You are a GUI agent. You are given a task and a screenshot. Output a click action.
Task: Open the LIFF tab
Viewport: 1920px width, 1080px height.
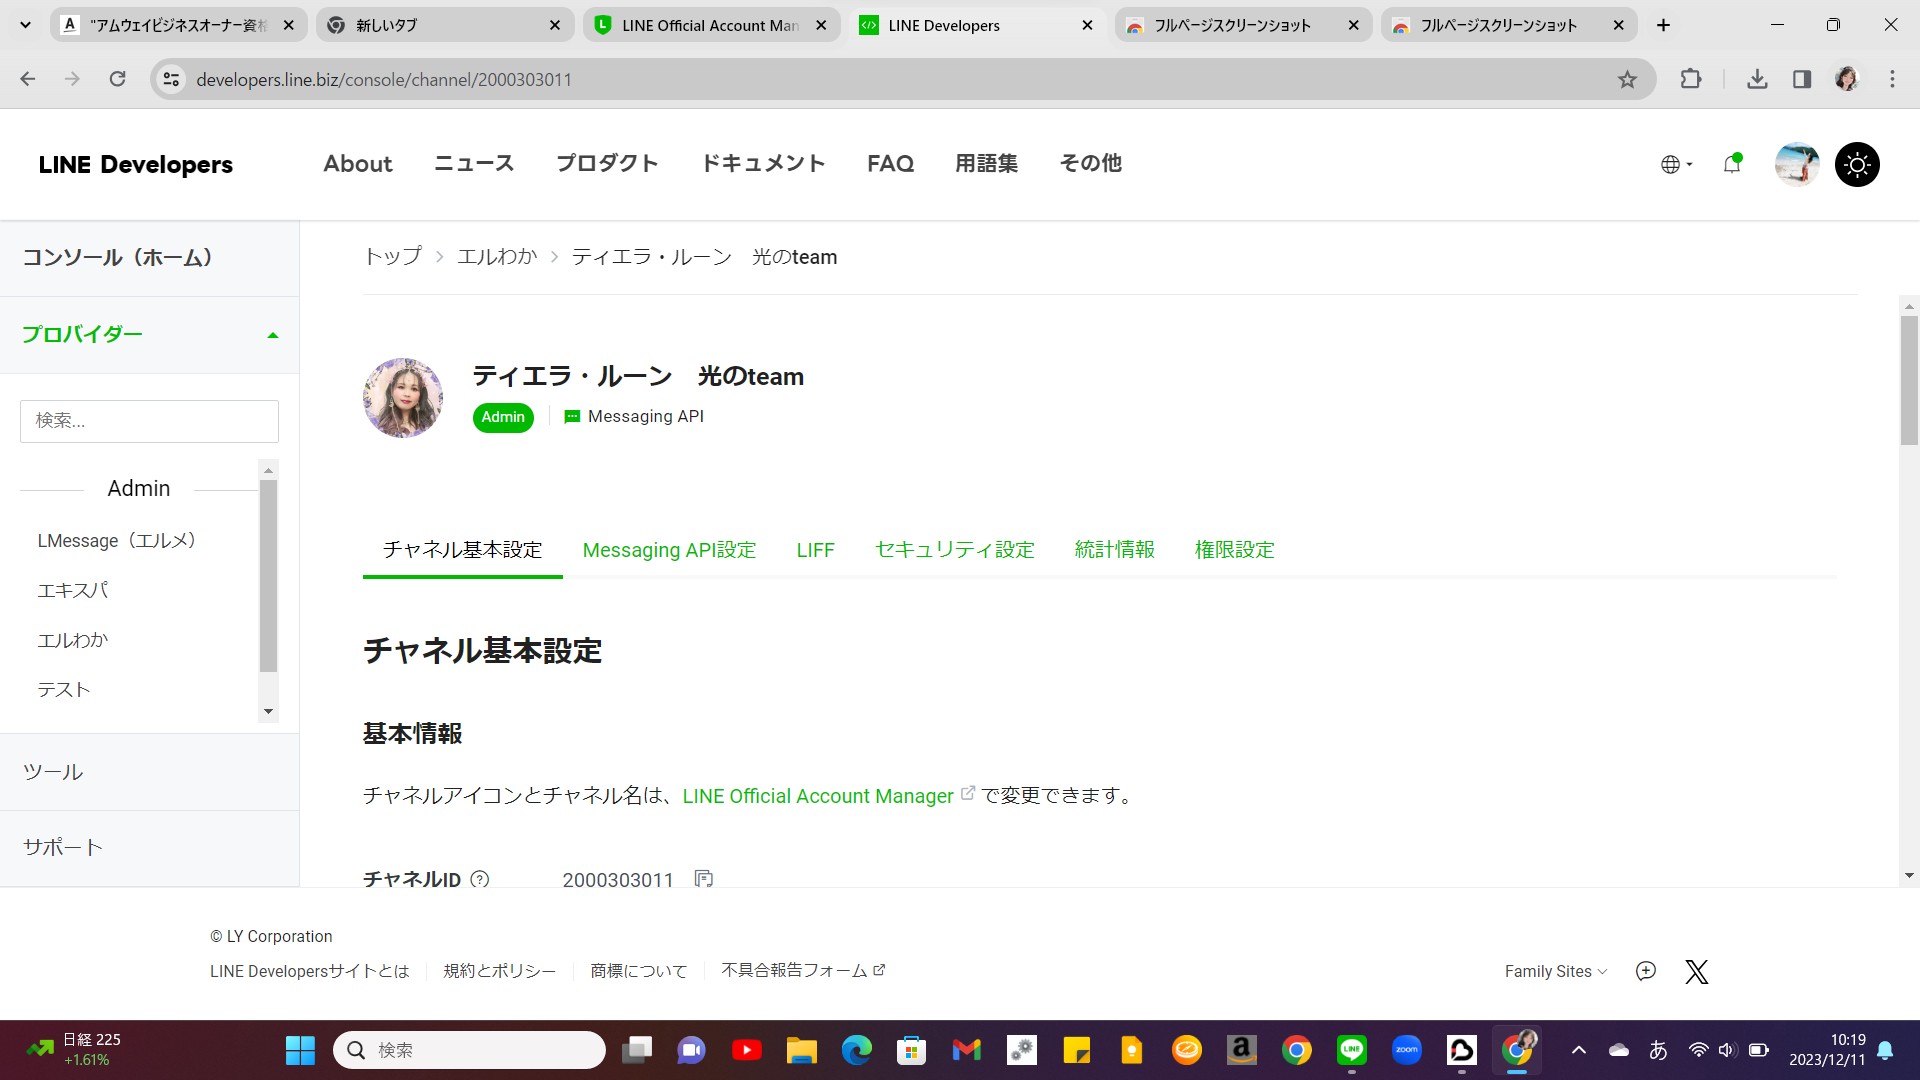pos(815,550)
